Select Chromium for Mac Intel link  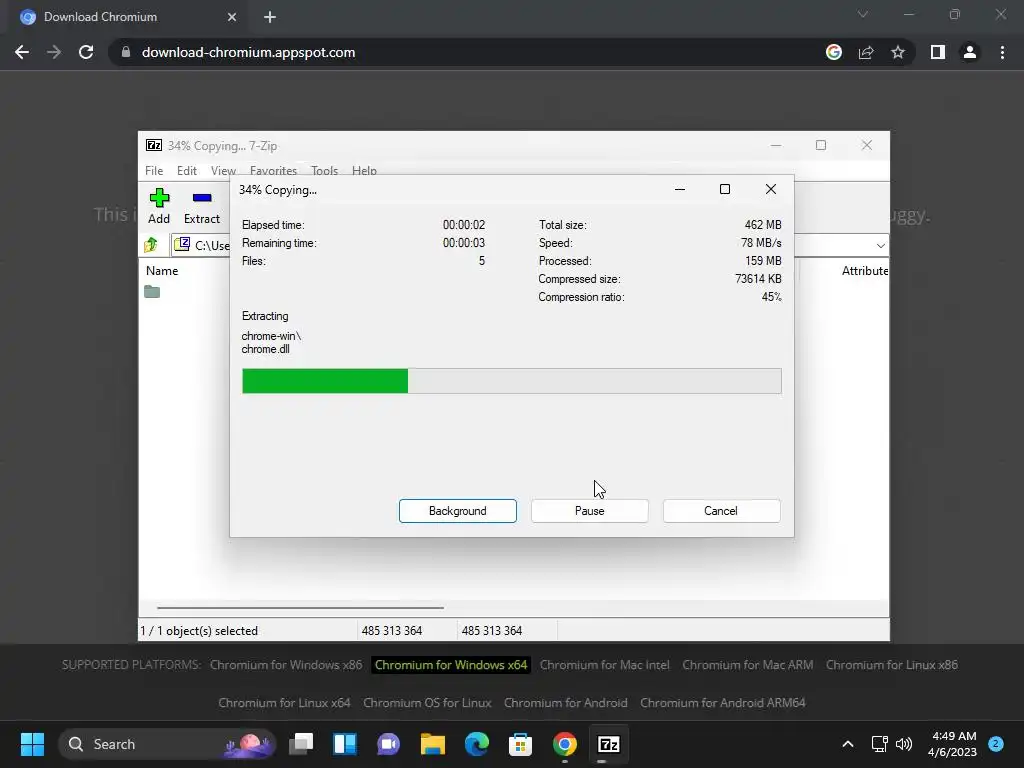(x=605, y=665)
